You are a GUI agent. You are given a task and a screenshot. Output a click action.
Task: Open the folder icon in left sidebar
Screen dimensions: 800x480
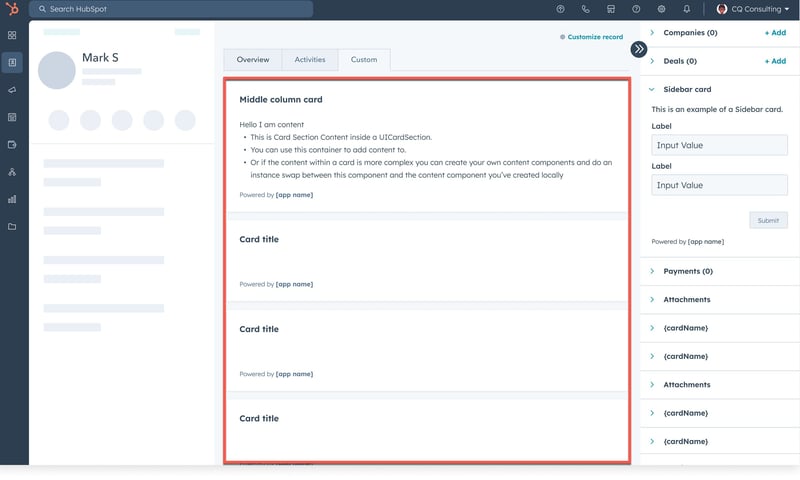[12, 226]
